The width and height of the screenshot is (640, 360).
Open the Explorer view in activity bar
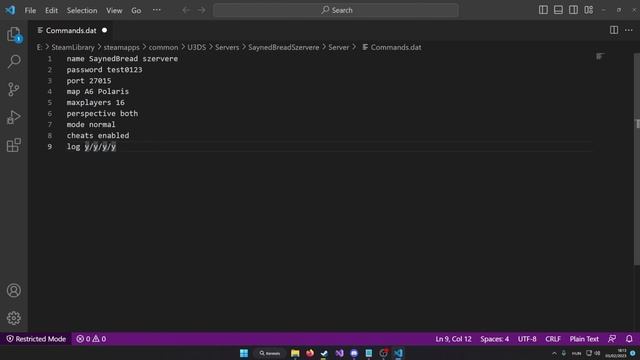coord(14,34)
